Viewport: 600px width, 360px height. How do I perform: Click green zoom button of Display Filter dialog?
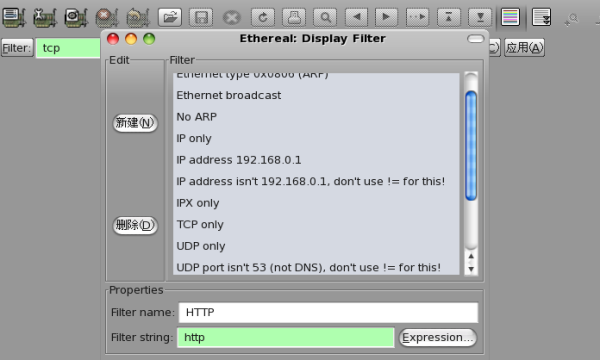(149, 39)
